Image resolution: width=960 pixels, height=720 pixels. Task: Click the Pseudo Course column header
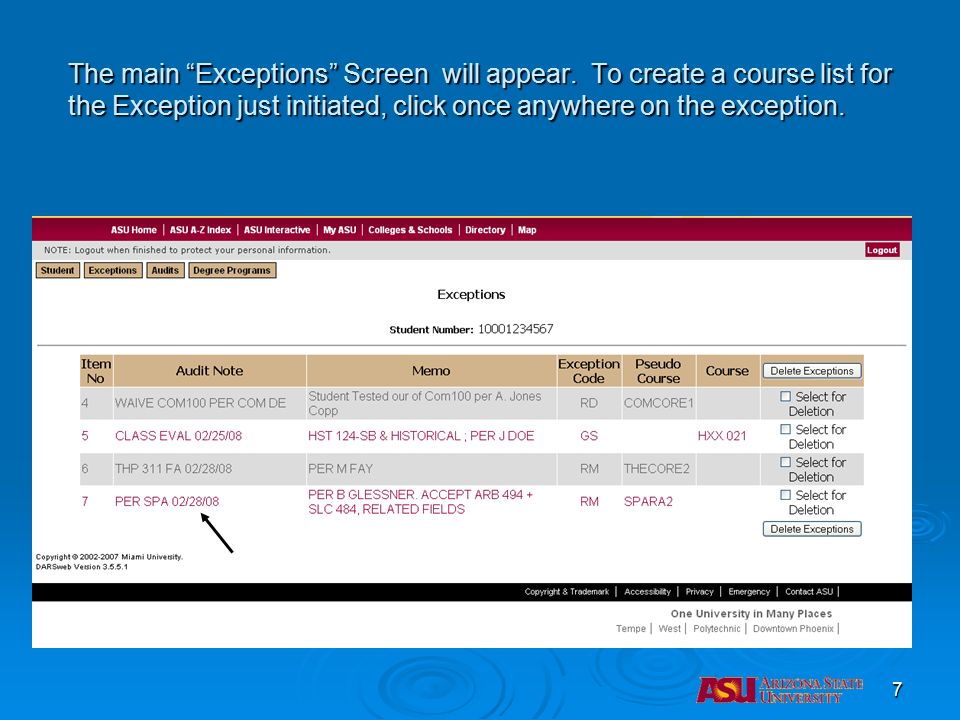point(658,370)
